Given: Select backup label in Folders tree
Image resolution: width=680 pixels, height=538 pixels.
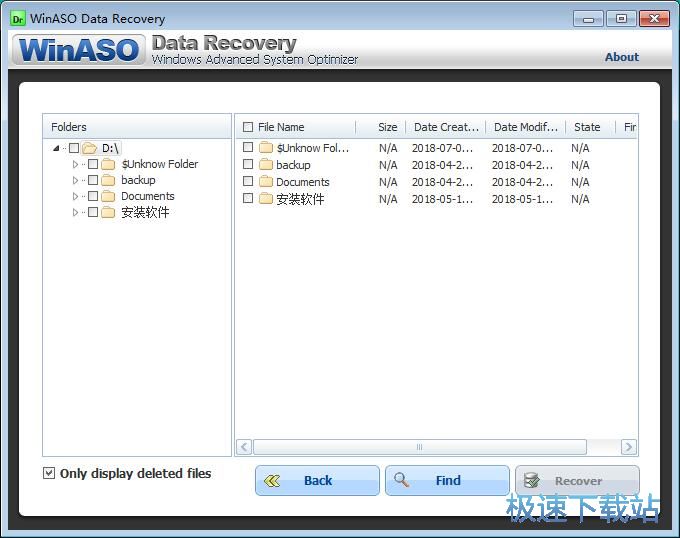Looking at the screenshot, I should click(x=138, y=180).
